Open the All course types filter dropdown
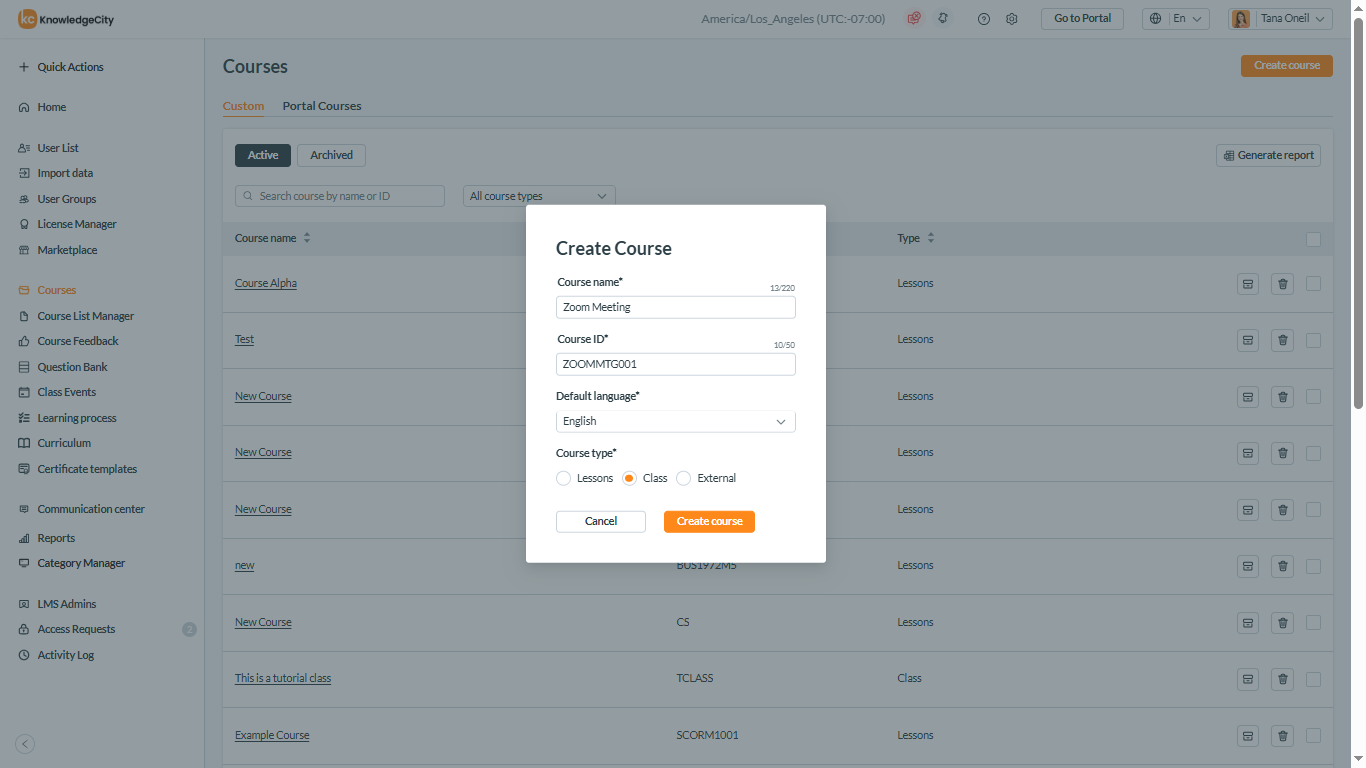The image size is (1366, 768). 539,196
